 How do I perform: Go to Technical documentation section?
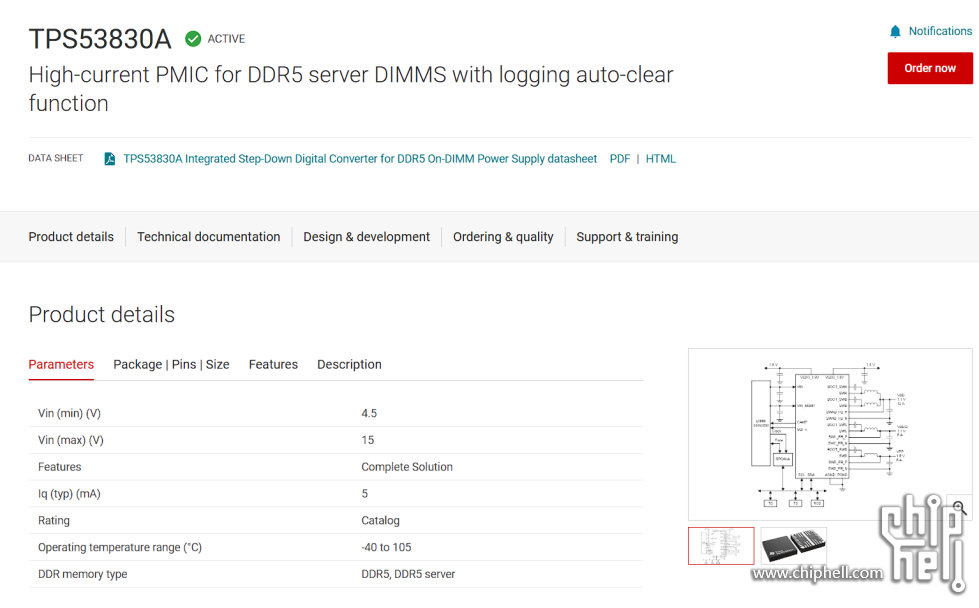point(209,237)
